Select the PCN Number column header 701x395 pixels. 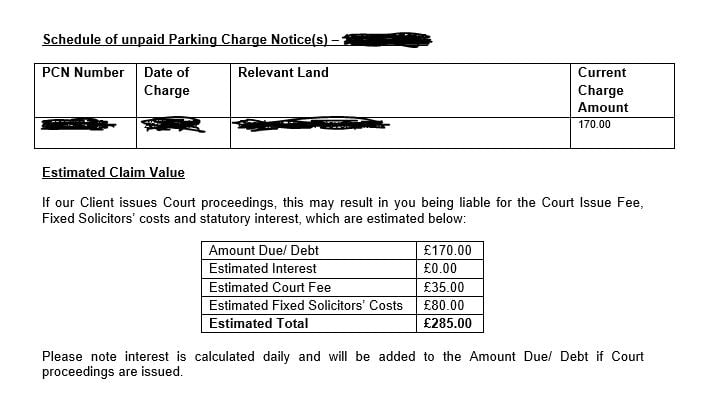pyautogui.click(x=83, y=72)
